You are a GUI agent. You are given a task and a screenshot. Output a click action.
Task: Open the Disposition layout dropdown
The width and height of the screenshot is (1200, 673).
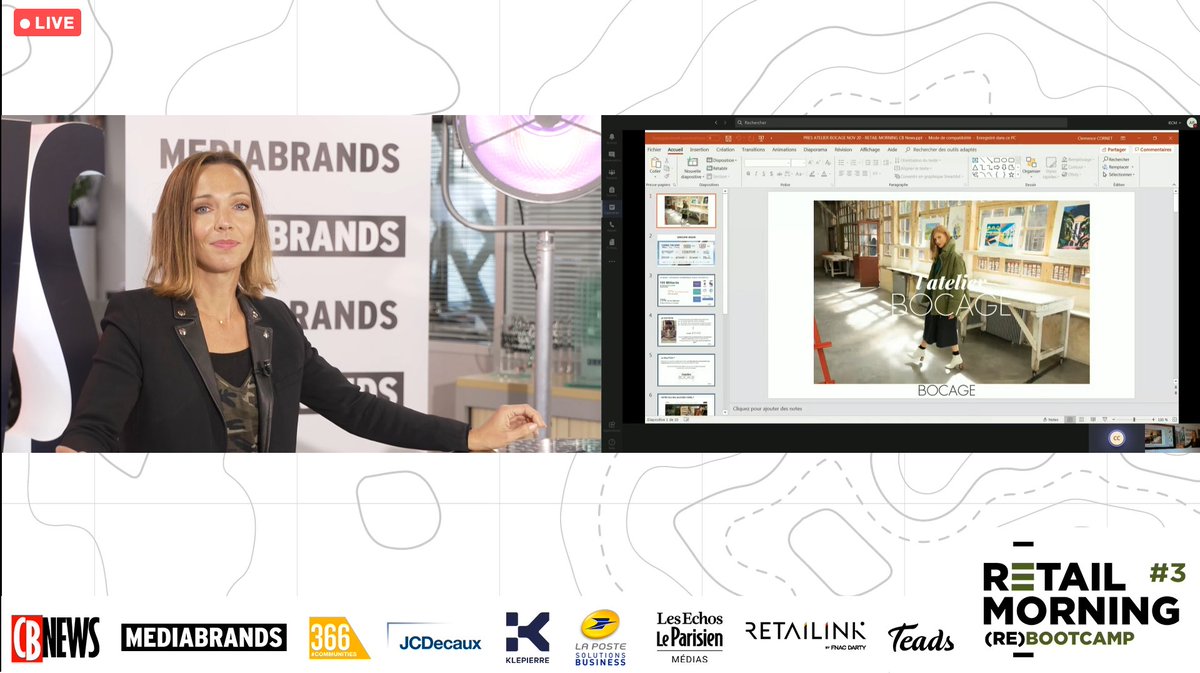[x=721, y=160]
